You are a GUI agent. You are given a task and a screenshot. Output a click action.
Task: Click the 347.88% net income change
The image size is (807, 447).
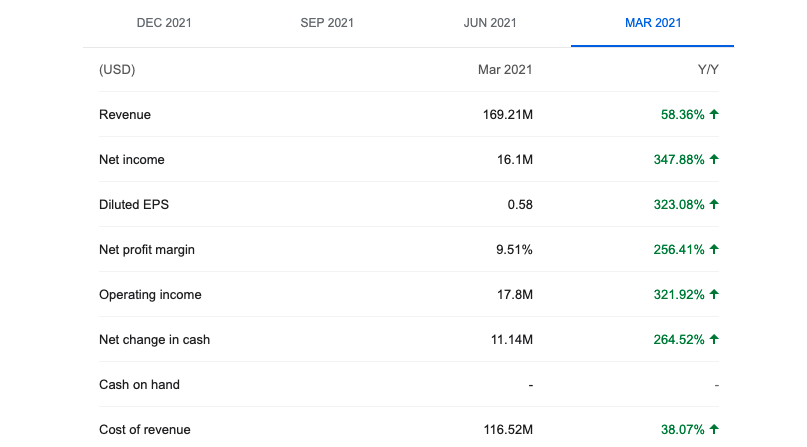[x=679, y=159]
